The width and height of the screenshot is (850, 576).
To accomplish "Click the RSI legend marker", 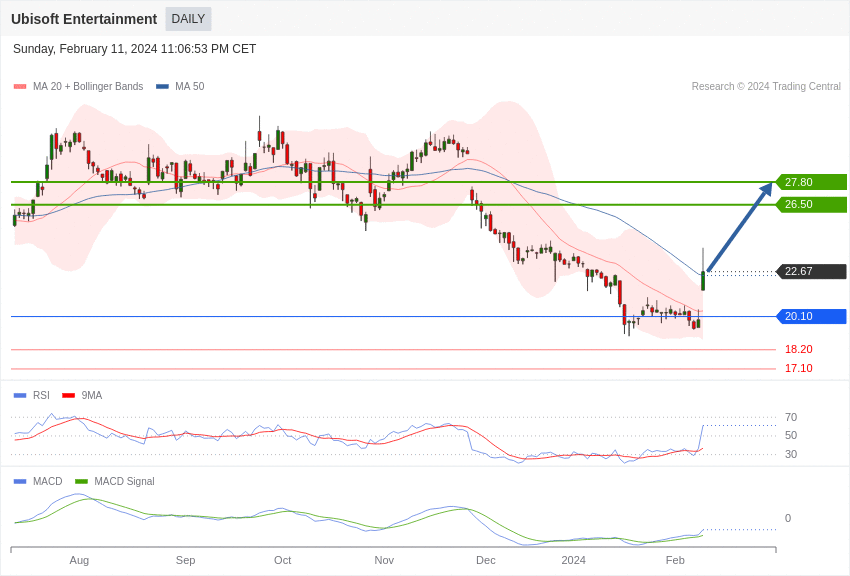I will tap(20, 395).
